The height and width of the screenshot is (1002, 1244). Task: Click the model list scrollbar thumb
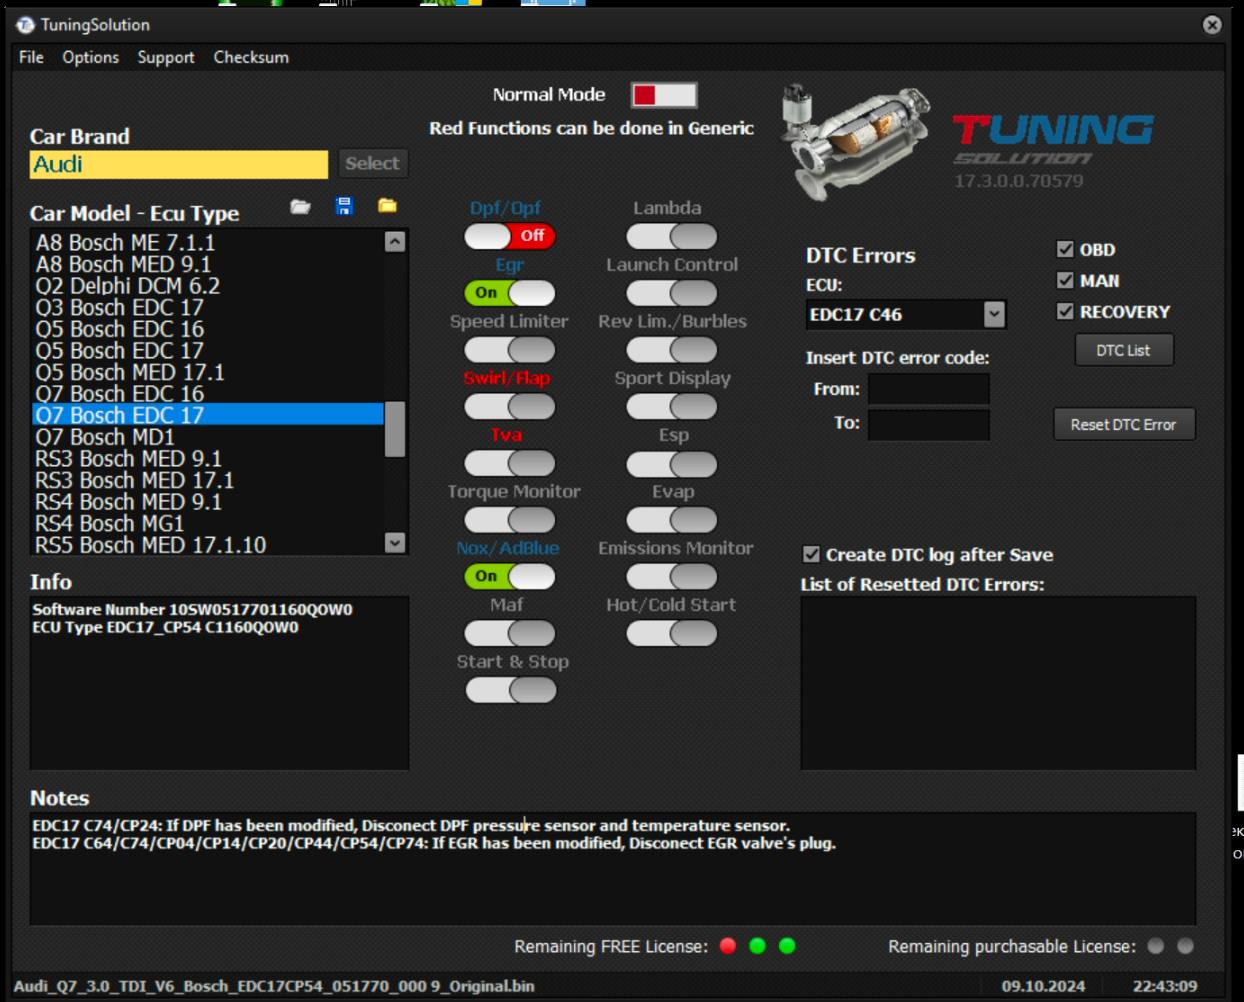(395, 429)
